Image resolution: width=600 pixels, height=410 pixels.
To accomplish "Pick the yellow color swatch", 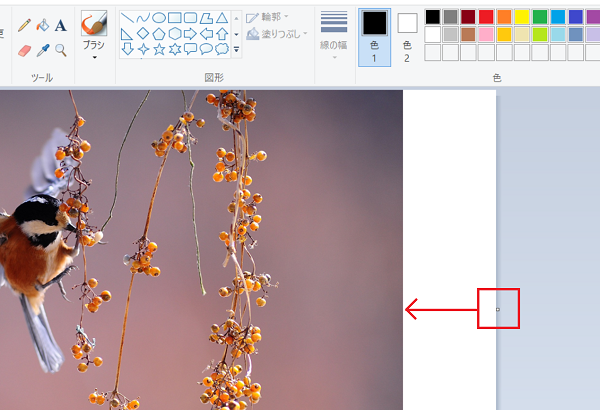I will (x=522, y=17).
